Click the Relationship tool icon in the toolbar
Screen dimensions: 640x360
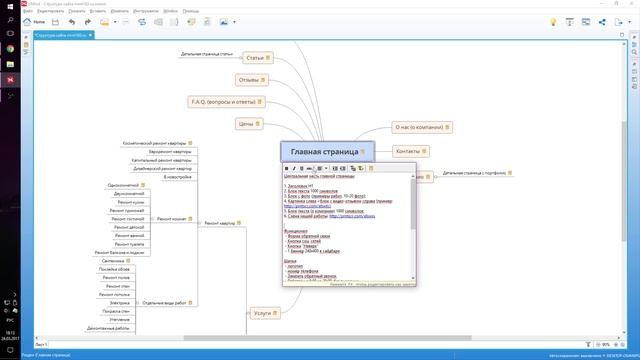(x=142, y=22)
